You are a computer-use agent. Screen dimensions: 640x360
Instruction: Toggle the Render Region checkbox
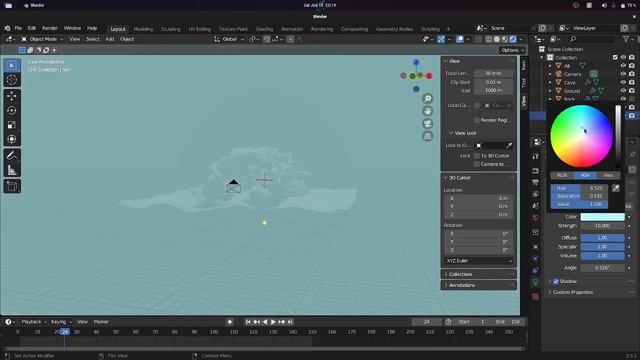(477, 120)
